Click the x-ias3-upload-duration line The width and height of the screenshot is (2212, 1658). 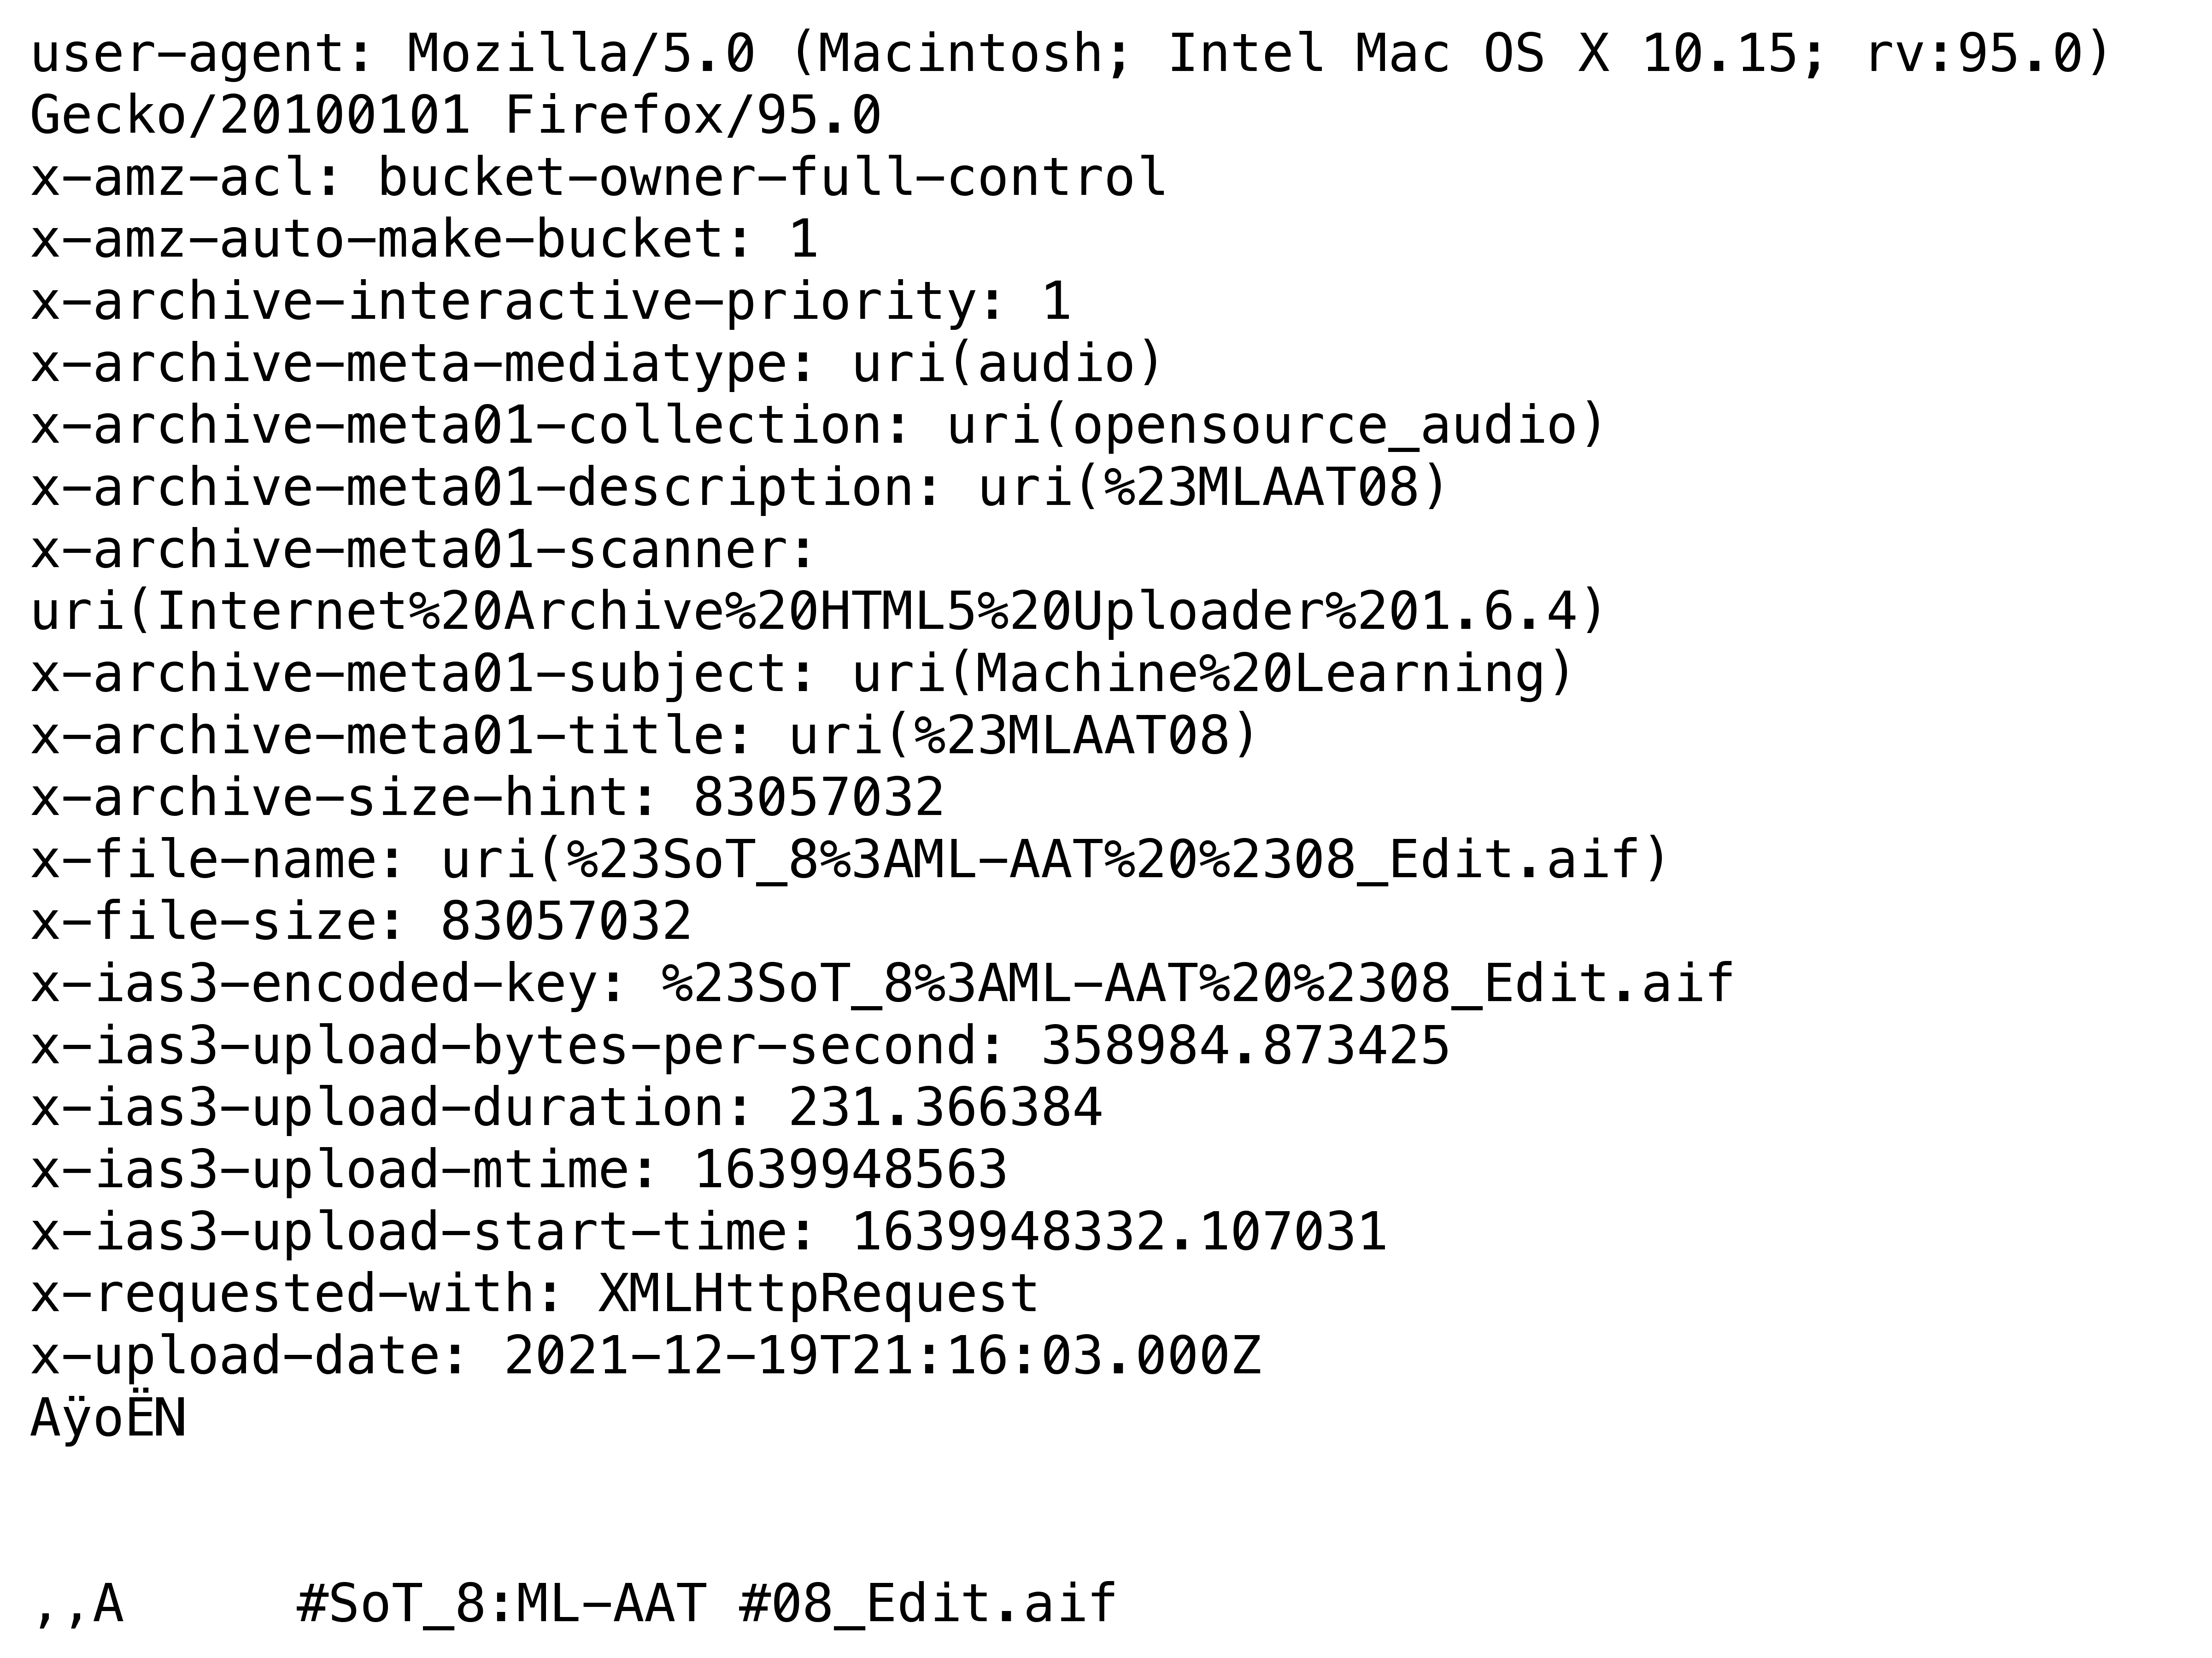[566, 1107]
